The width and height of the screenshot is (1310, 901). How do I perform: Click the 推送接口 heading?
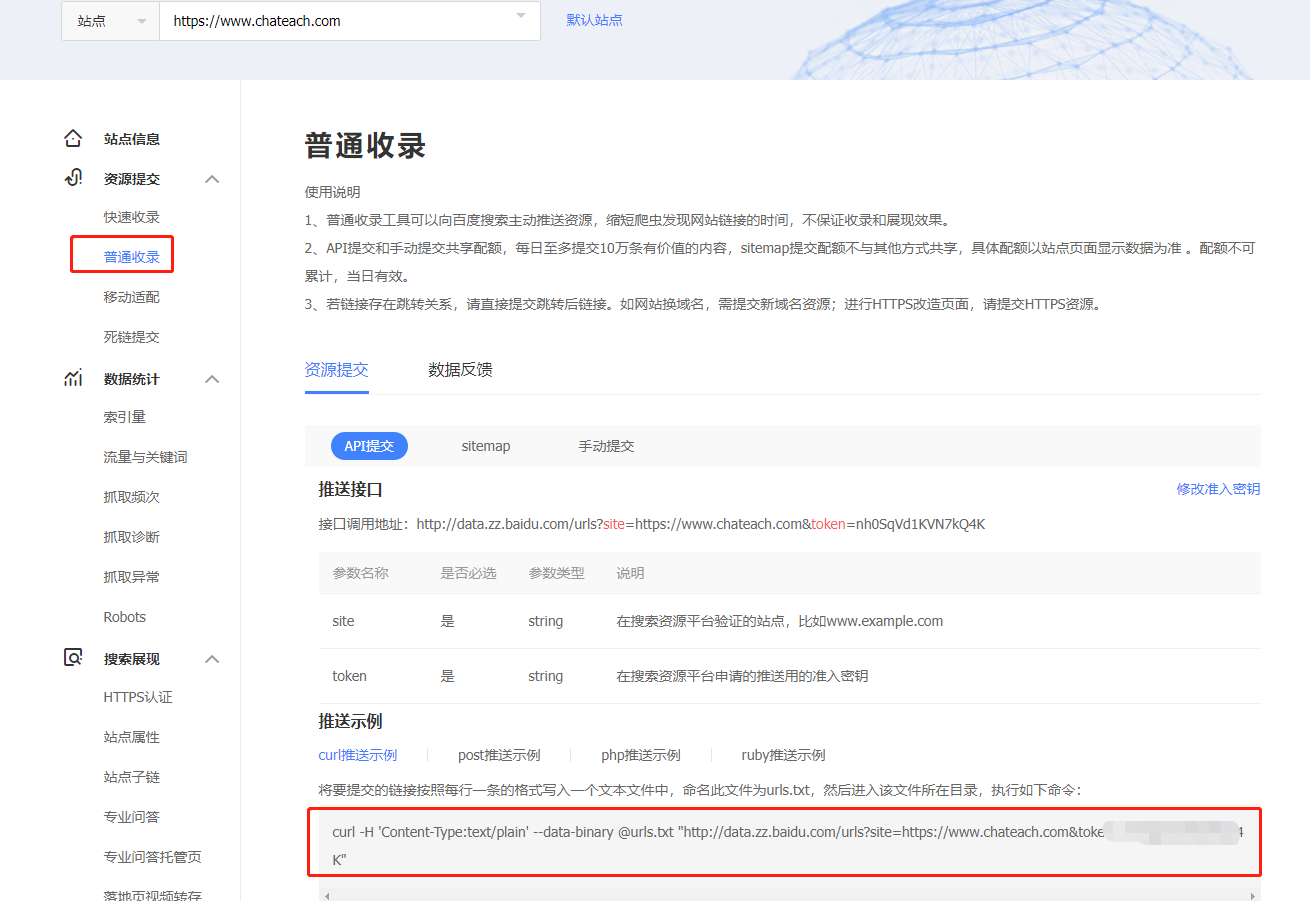tap(350, 490)
